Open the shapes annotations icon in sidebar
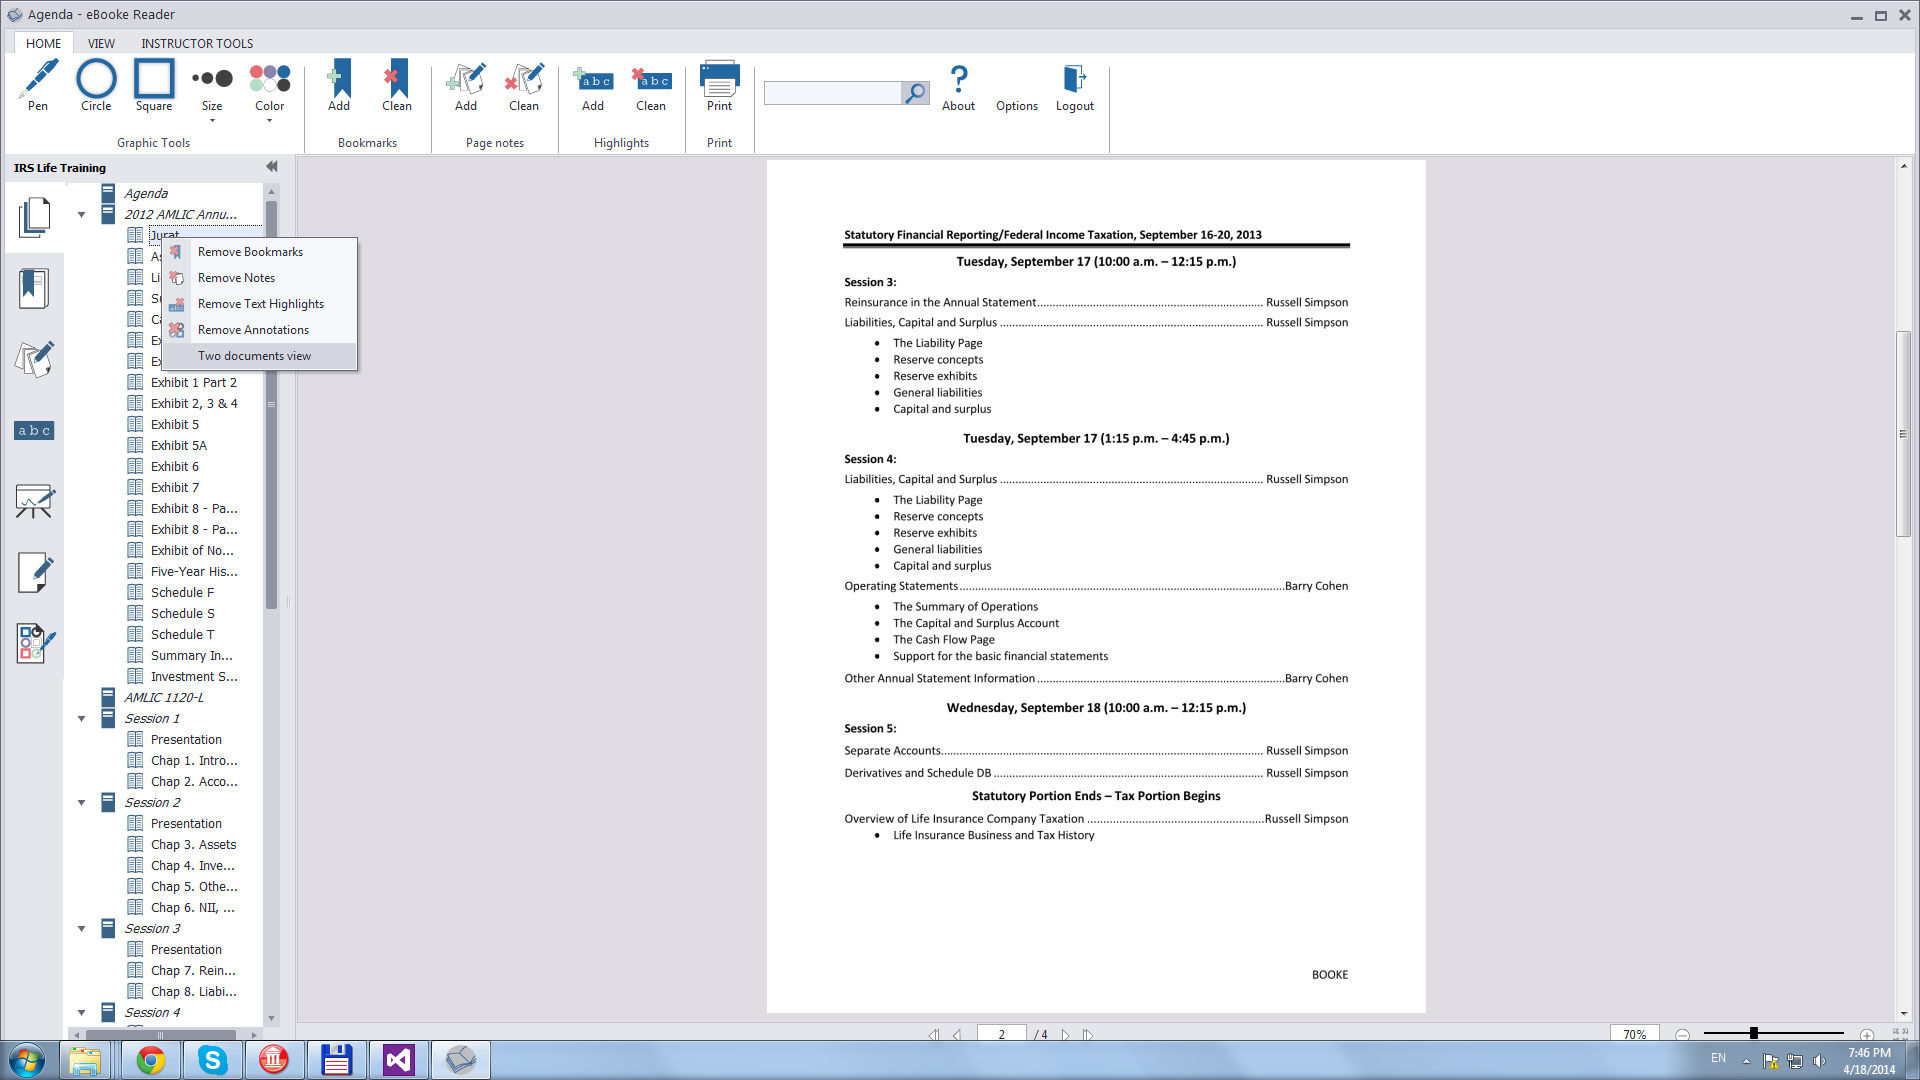 34,643
